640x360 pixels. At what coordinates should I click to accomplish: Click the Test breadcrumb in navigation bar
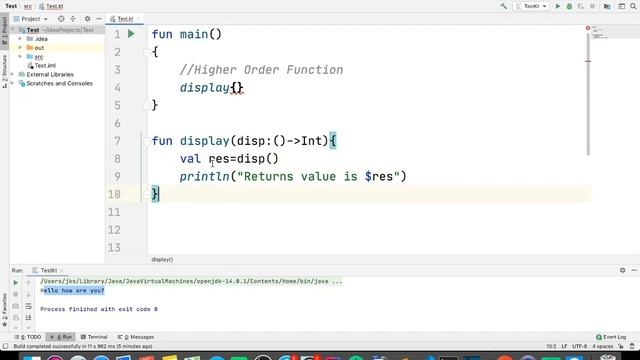tap(11, 6)
